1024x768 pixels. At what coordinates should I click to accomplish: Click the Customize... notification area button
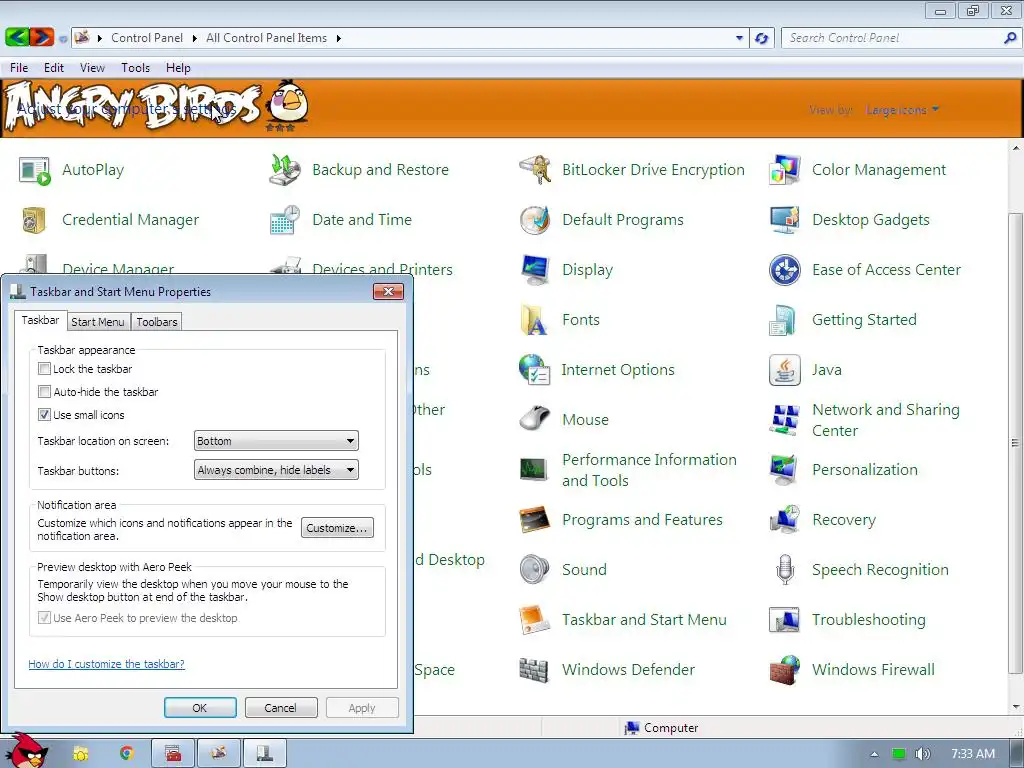click(x=337, y=528)
